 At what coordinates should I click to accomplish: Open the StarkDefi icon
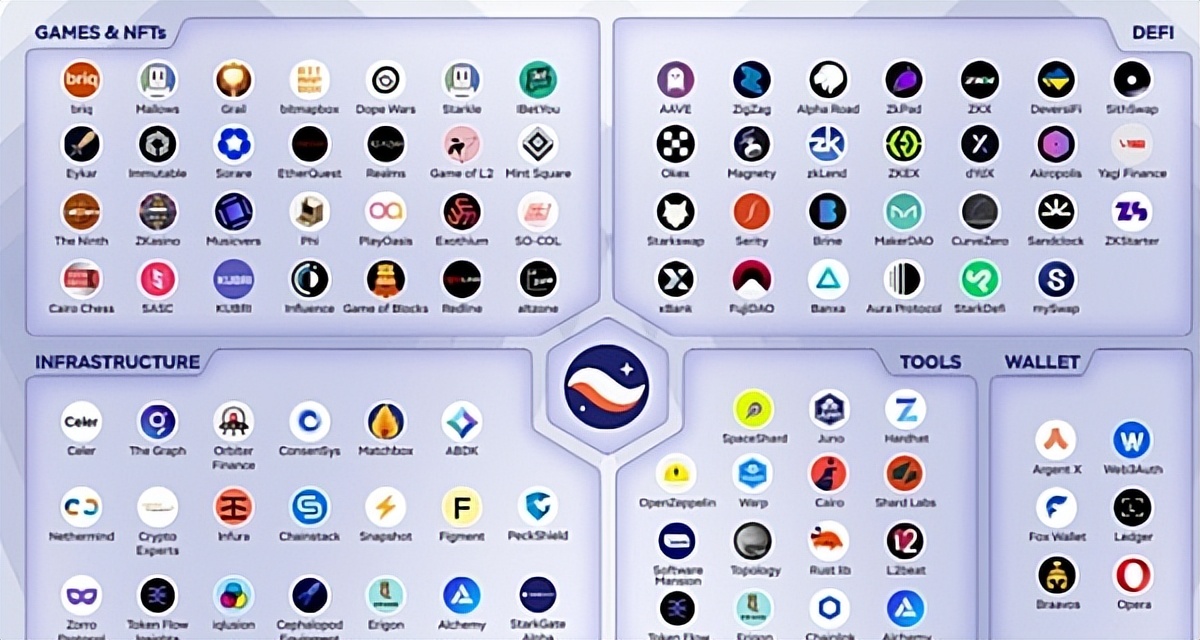pos(980,280)
